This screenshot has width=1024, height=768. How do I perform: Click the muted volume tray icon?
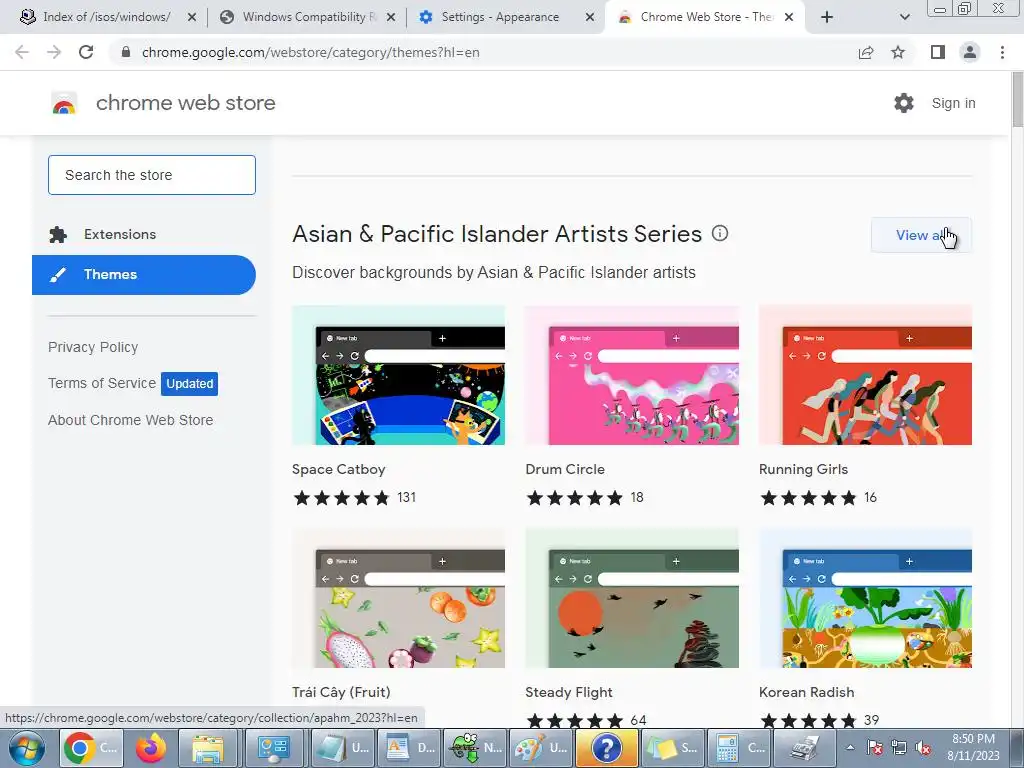[923, 748]
